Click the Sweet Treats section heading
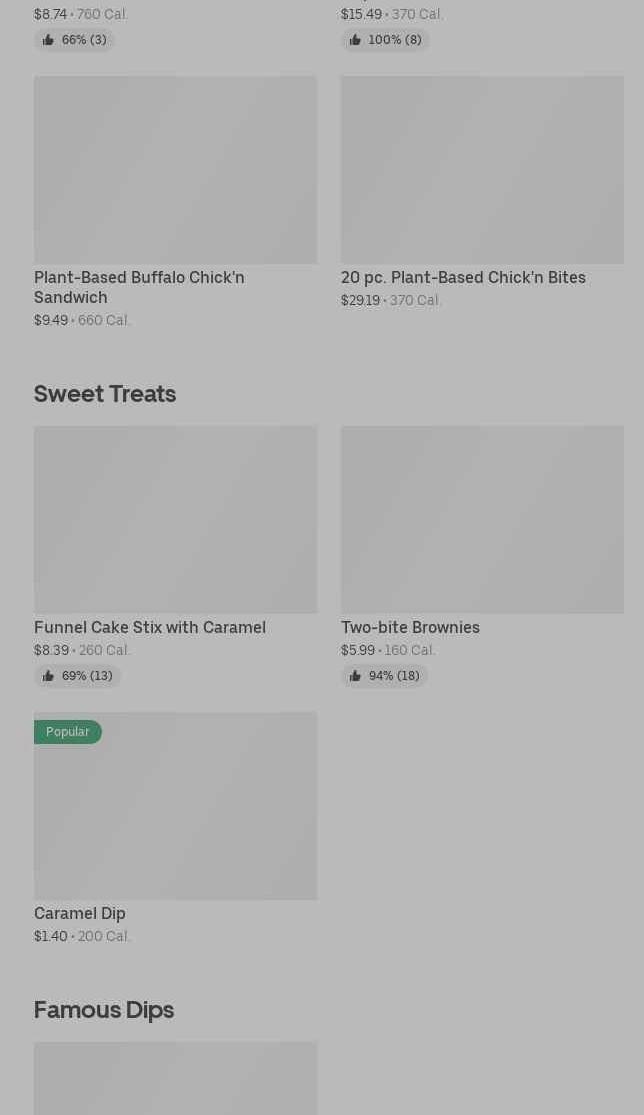This screenshot has height=1115, width=644. coord(105,393)
